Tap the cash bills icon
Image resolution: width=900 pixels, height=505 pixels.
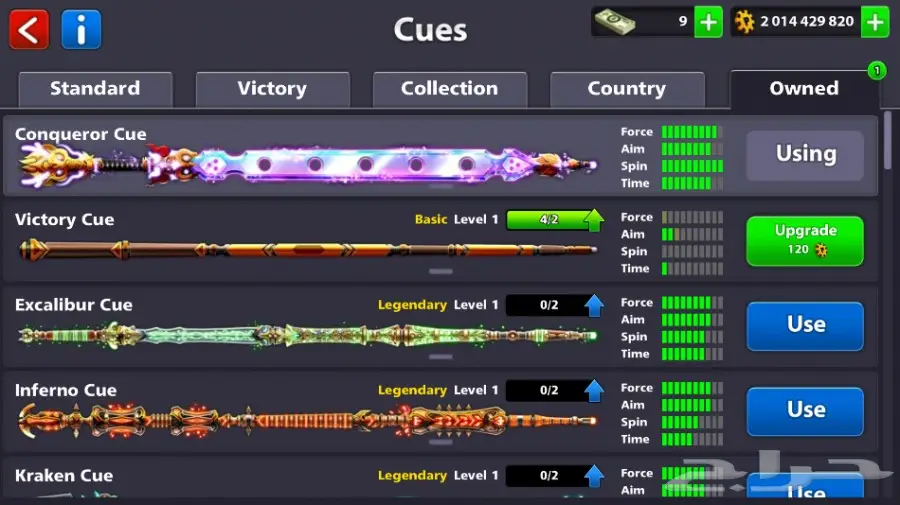tap(615, 22)
